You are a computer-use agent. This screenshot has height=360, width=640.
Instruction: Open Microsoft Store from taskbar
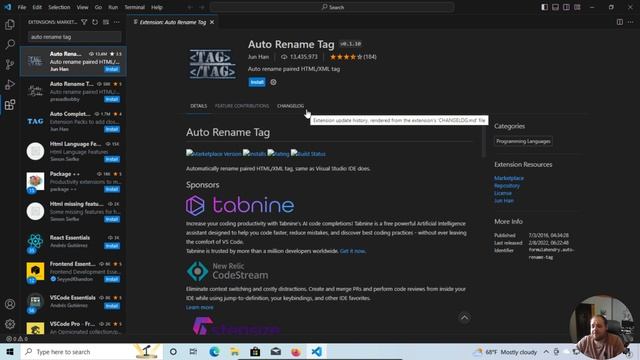point(255,351)
